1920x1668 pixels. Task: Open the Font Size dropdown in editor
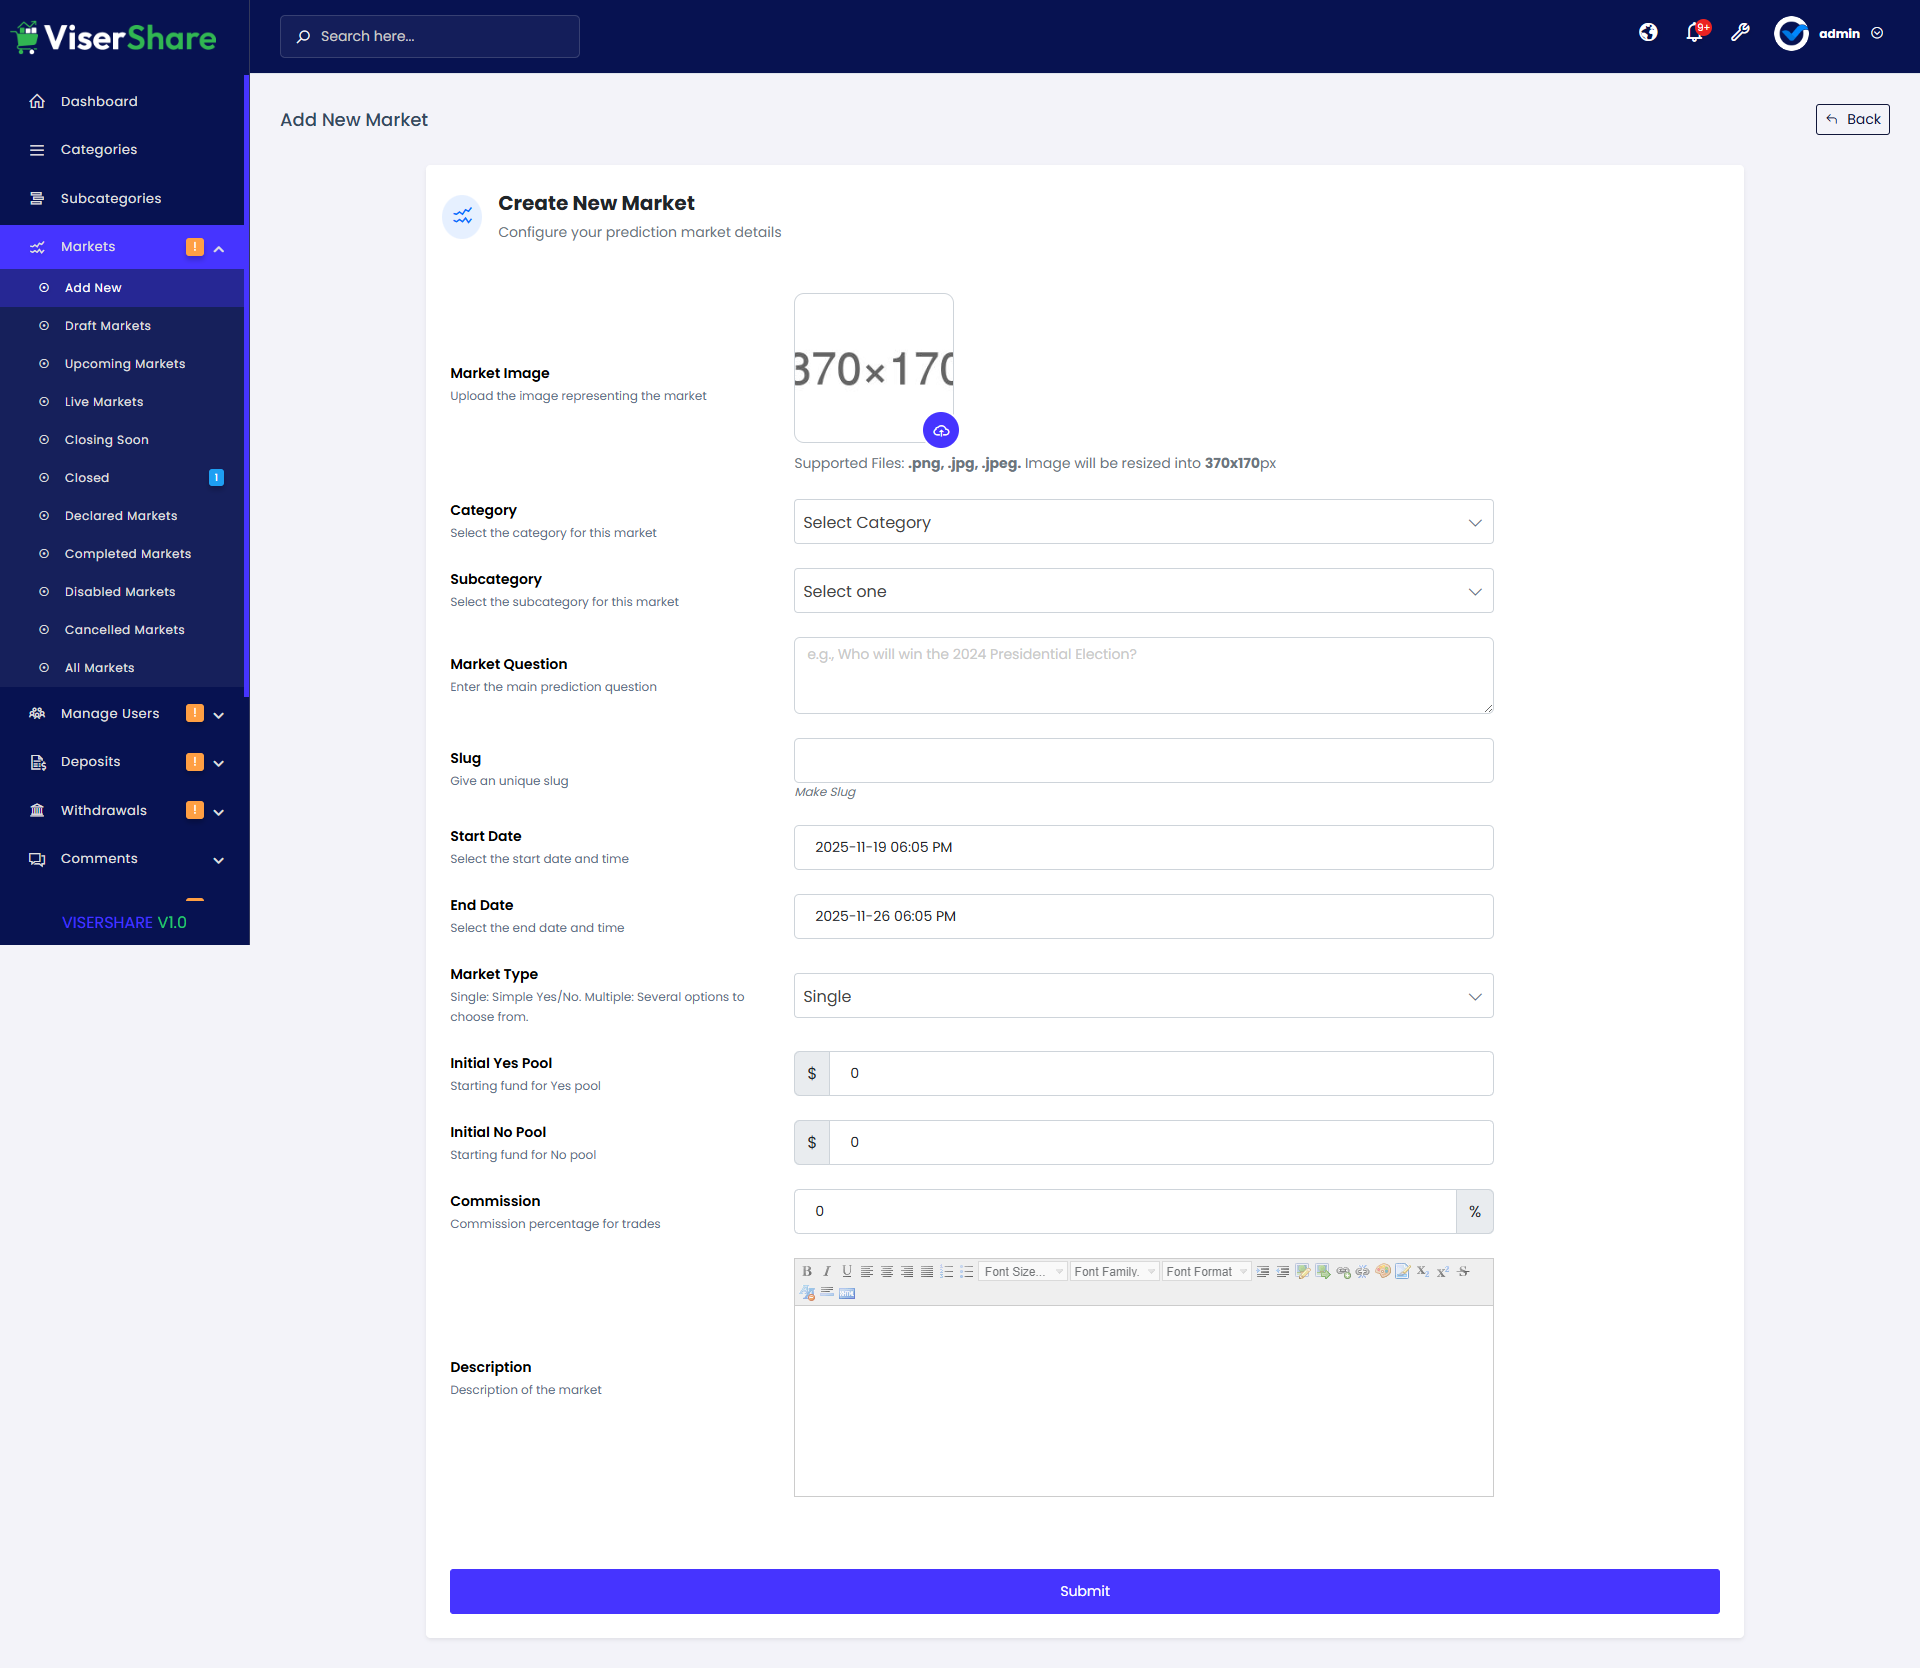coord(1023,1271)
